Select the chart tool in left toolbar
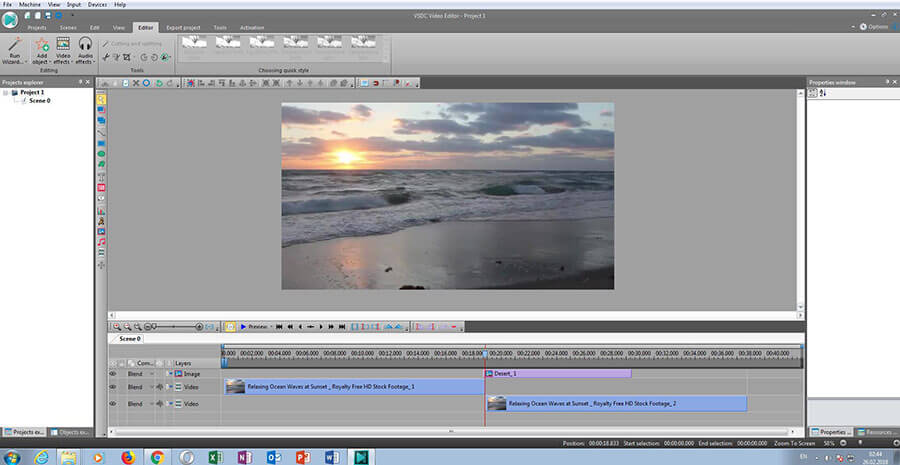 pyautogui.click(x=101, y=210)
